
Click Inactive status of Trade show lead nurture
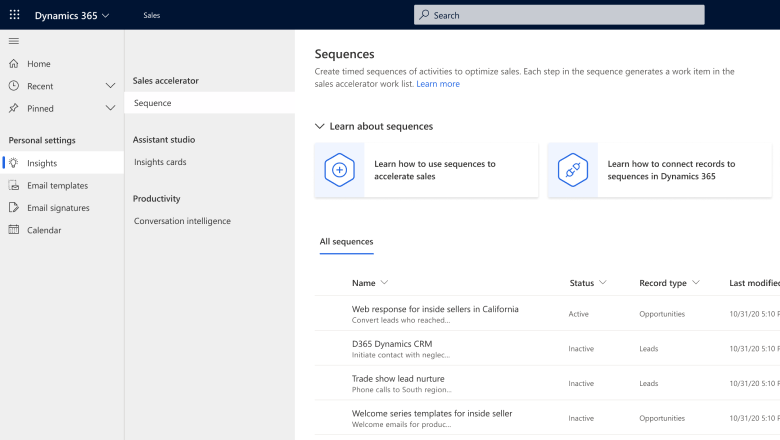pos(581,383)
